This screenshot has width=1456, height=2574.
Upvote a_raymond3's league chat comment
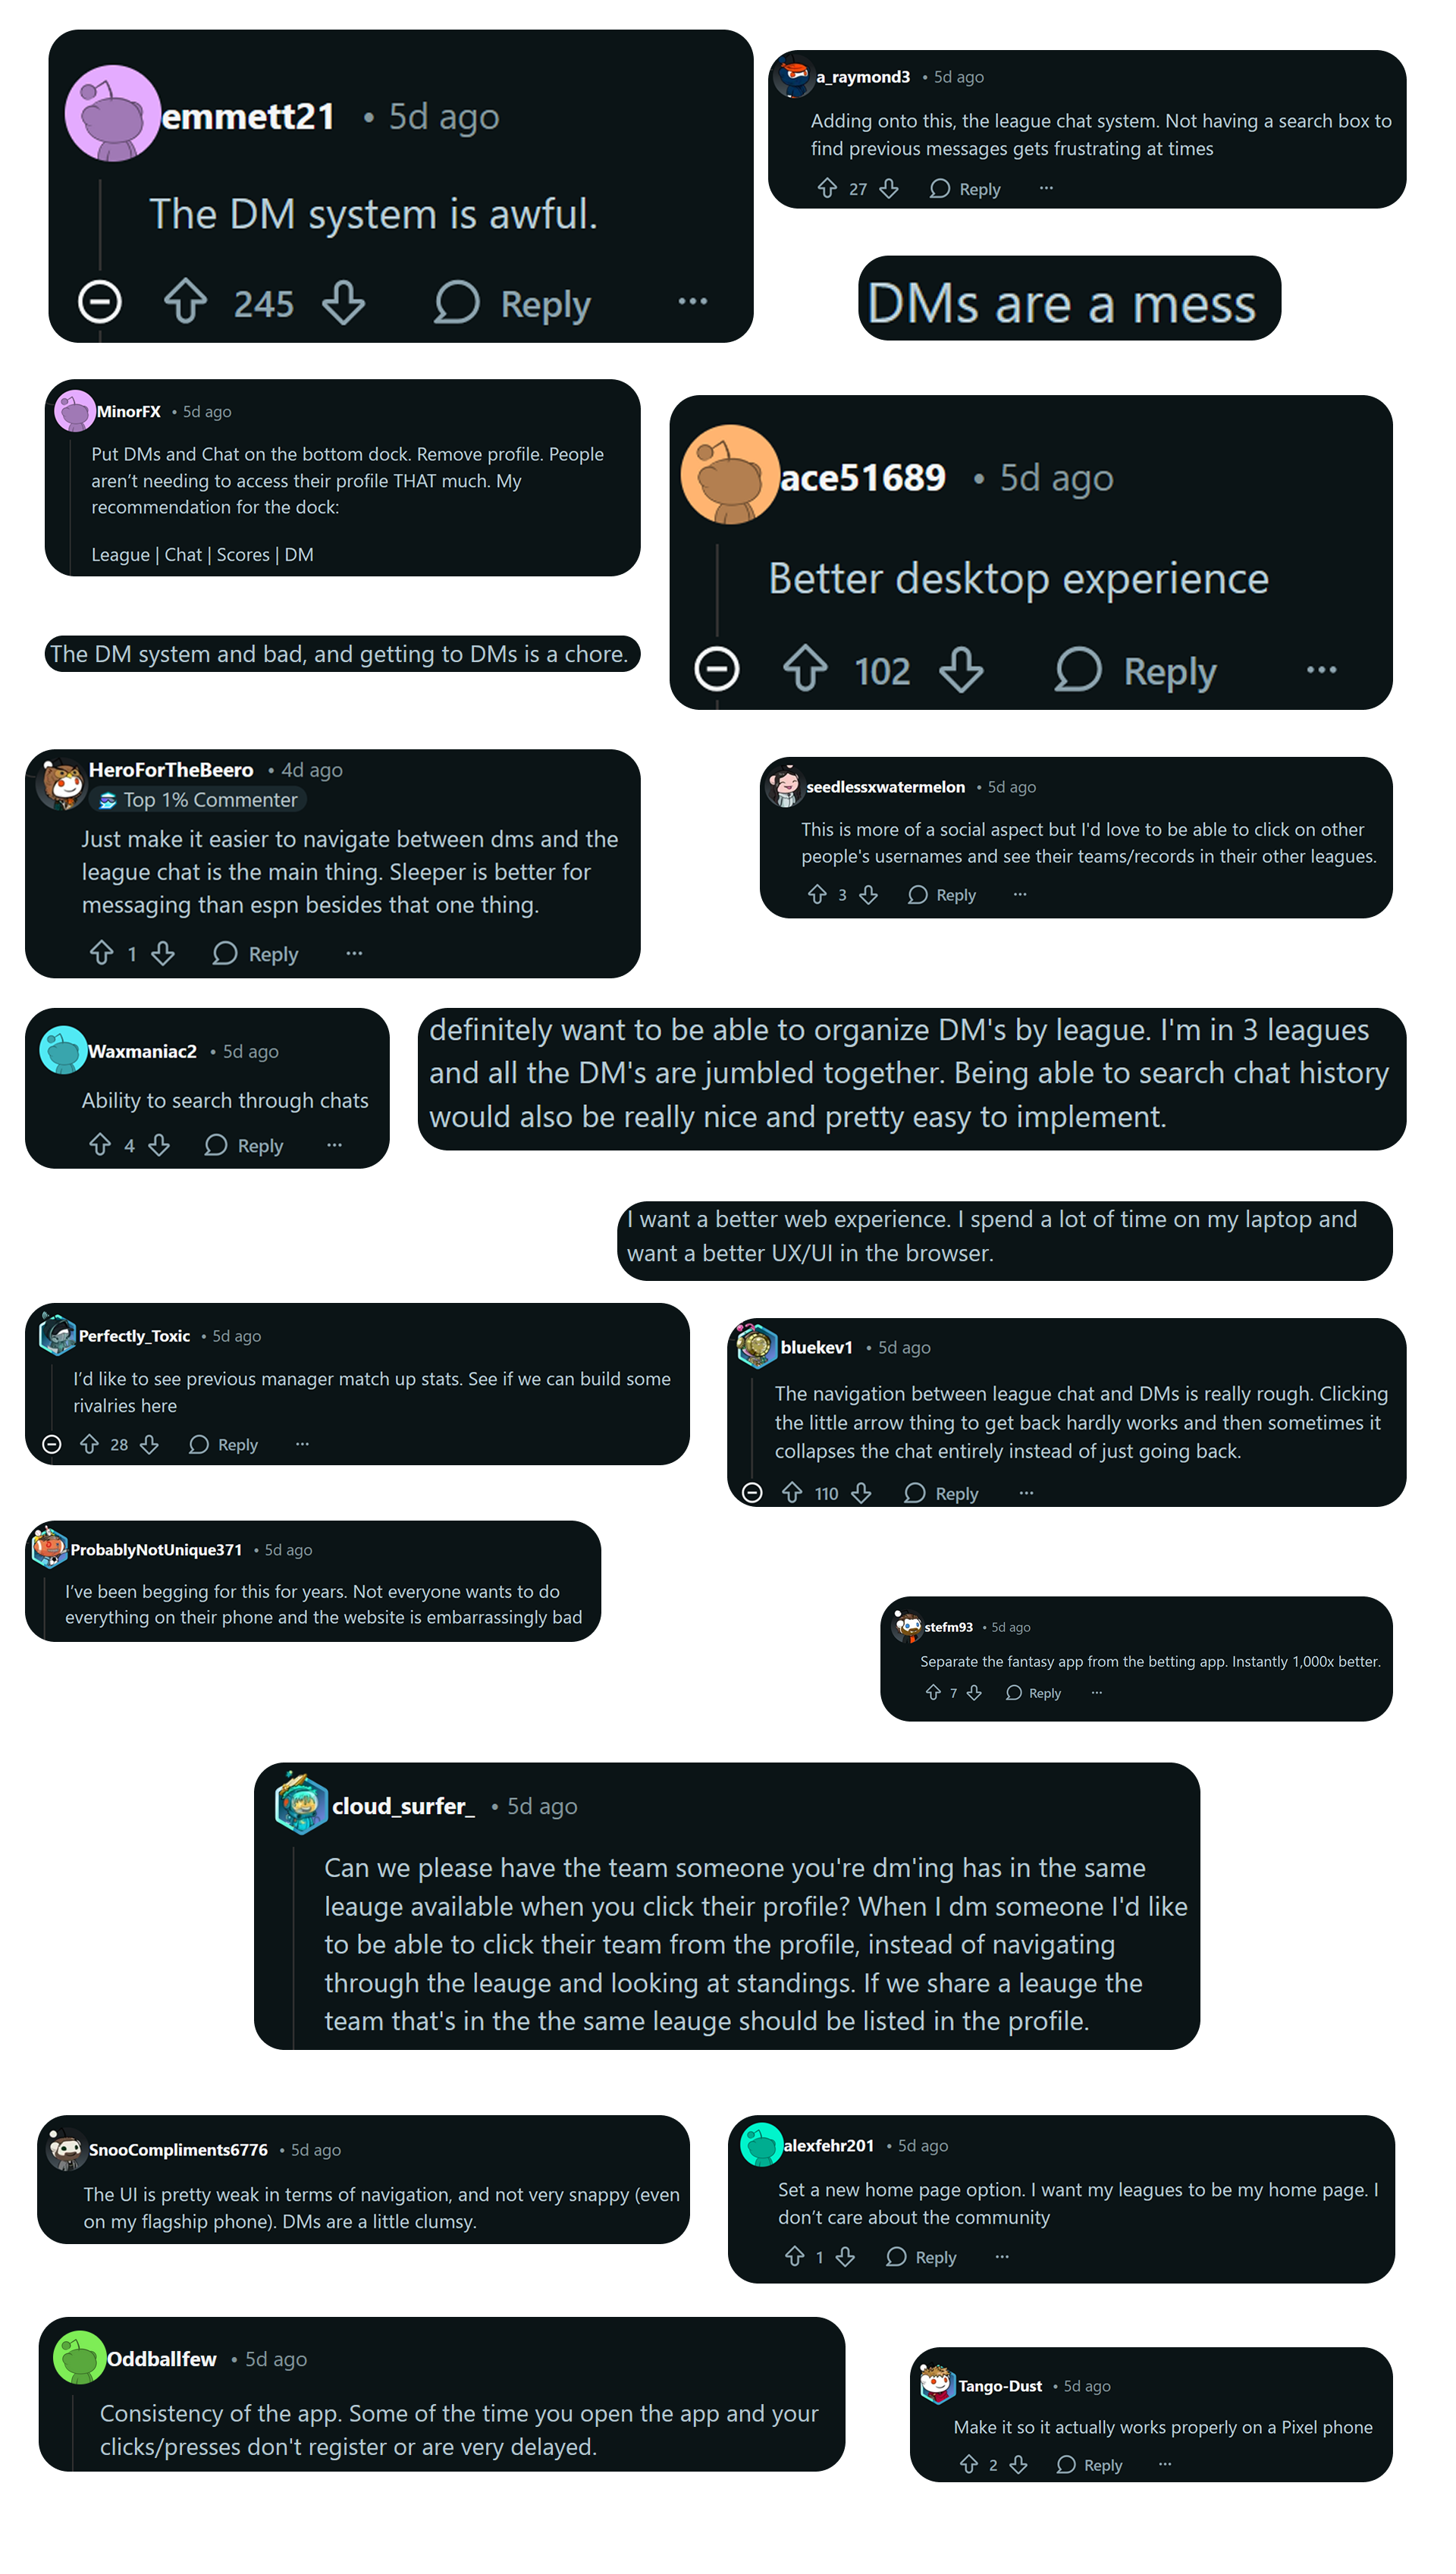point(826,188)
